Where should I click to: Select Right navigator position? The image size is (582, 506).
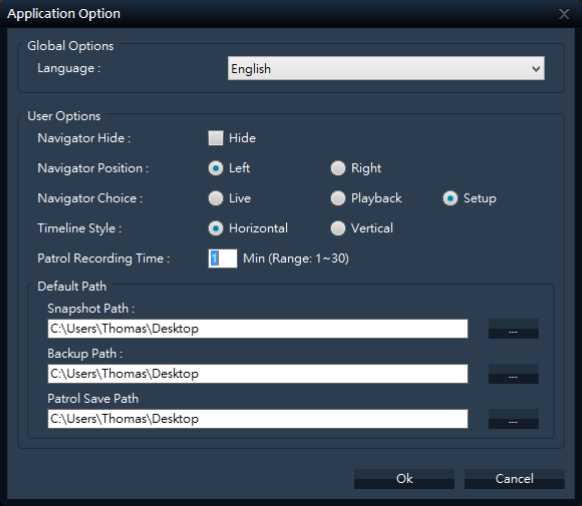point(338,168)
